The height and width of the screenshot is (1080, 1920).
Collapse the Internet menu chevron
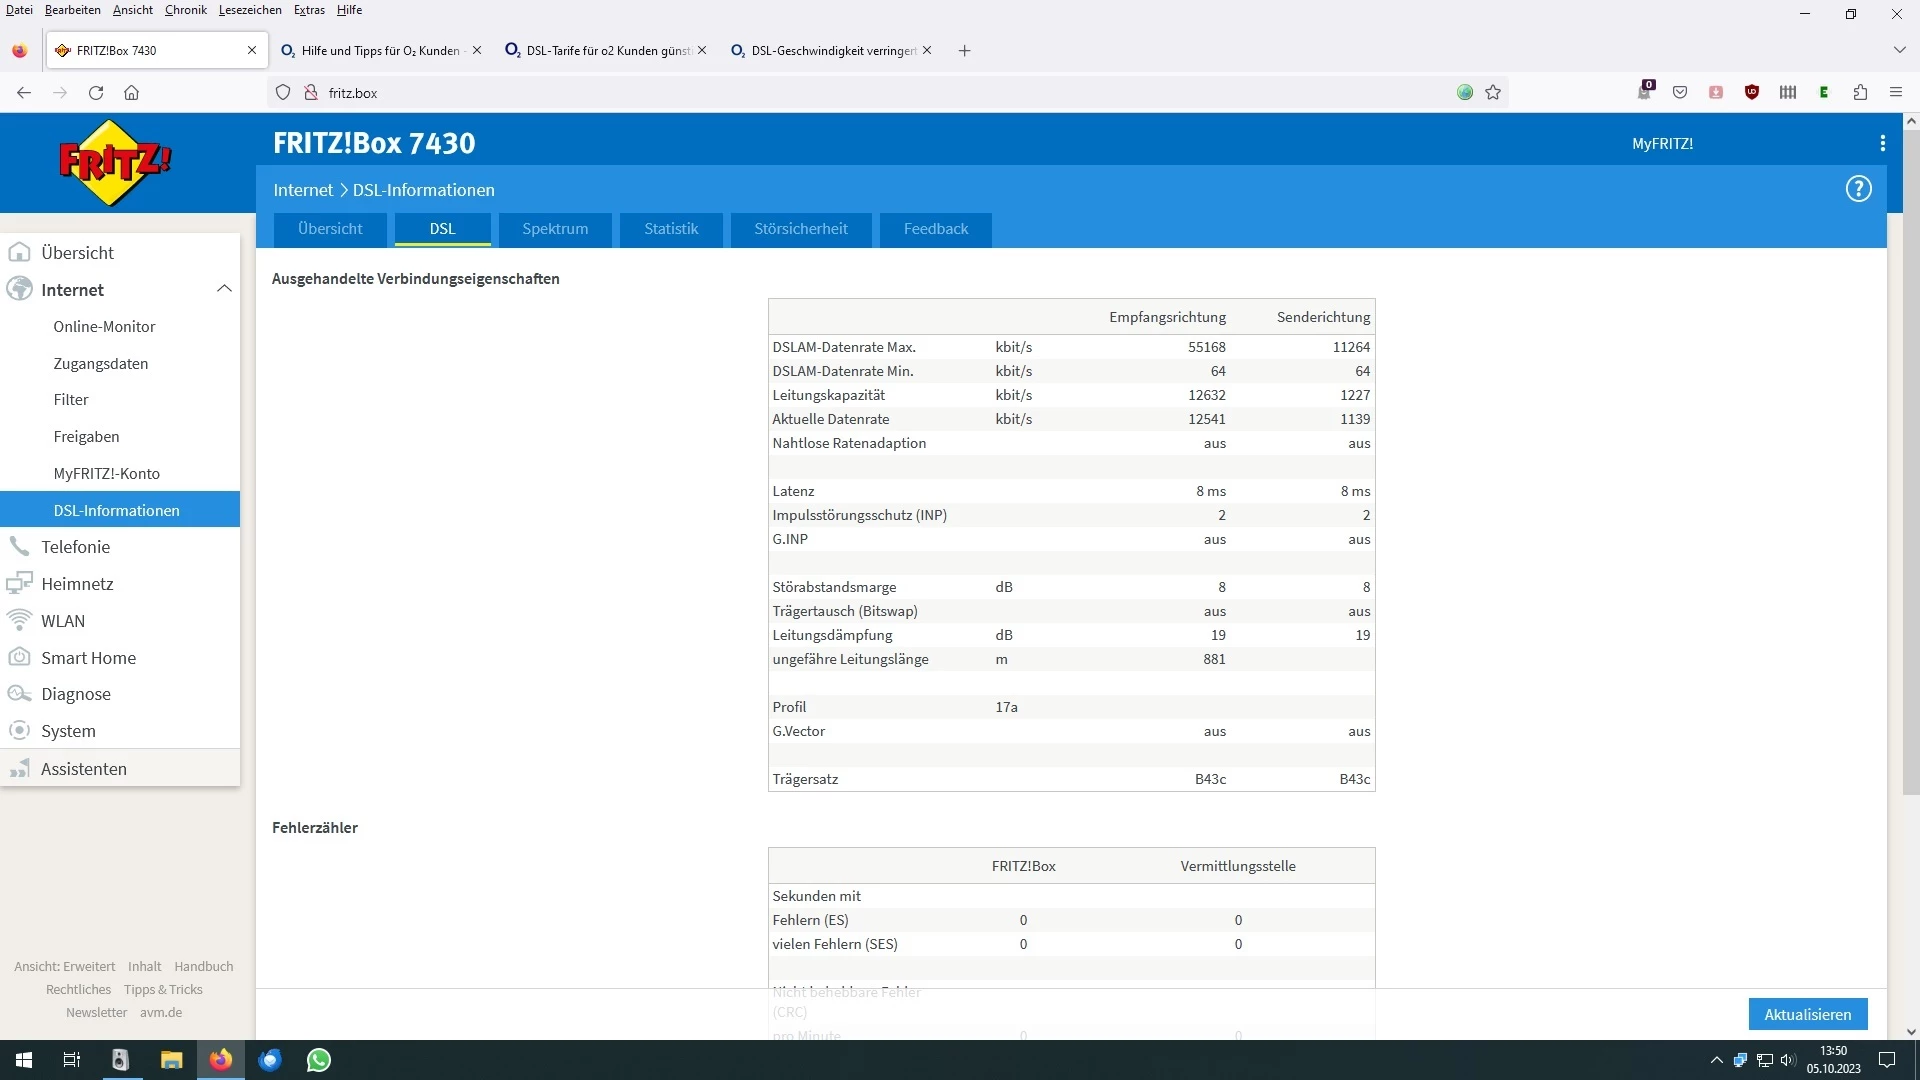[224, 289]
